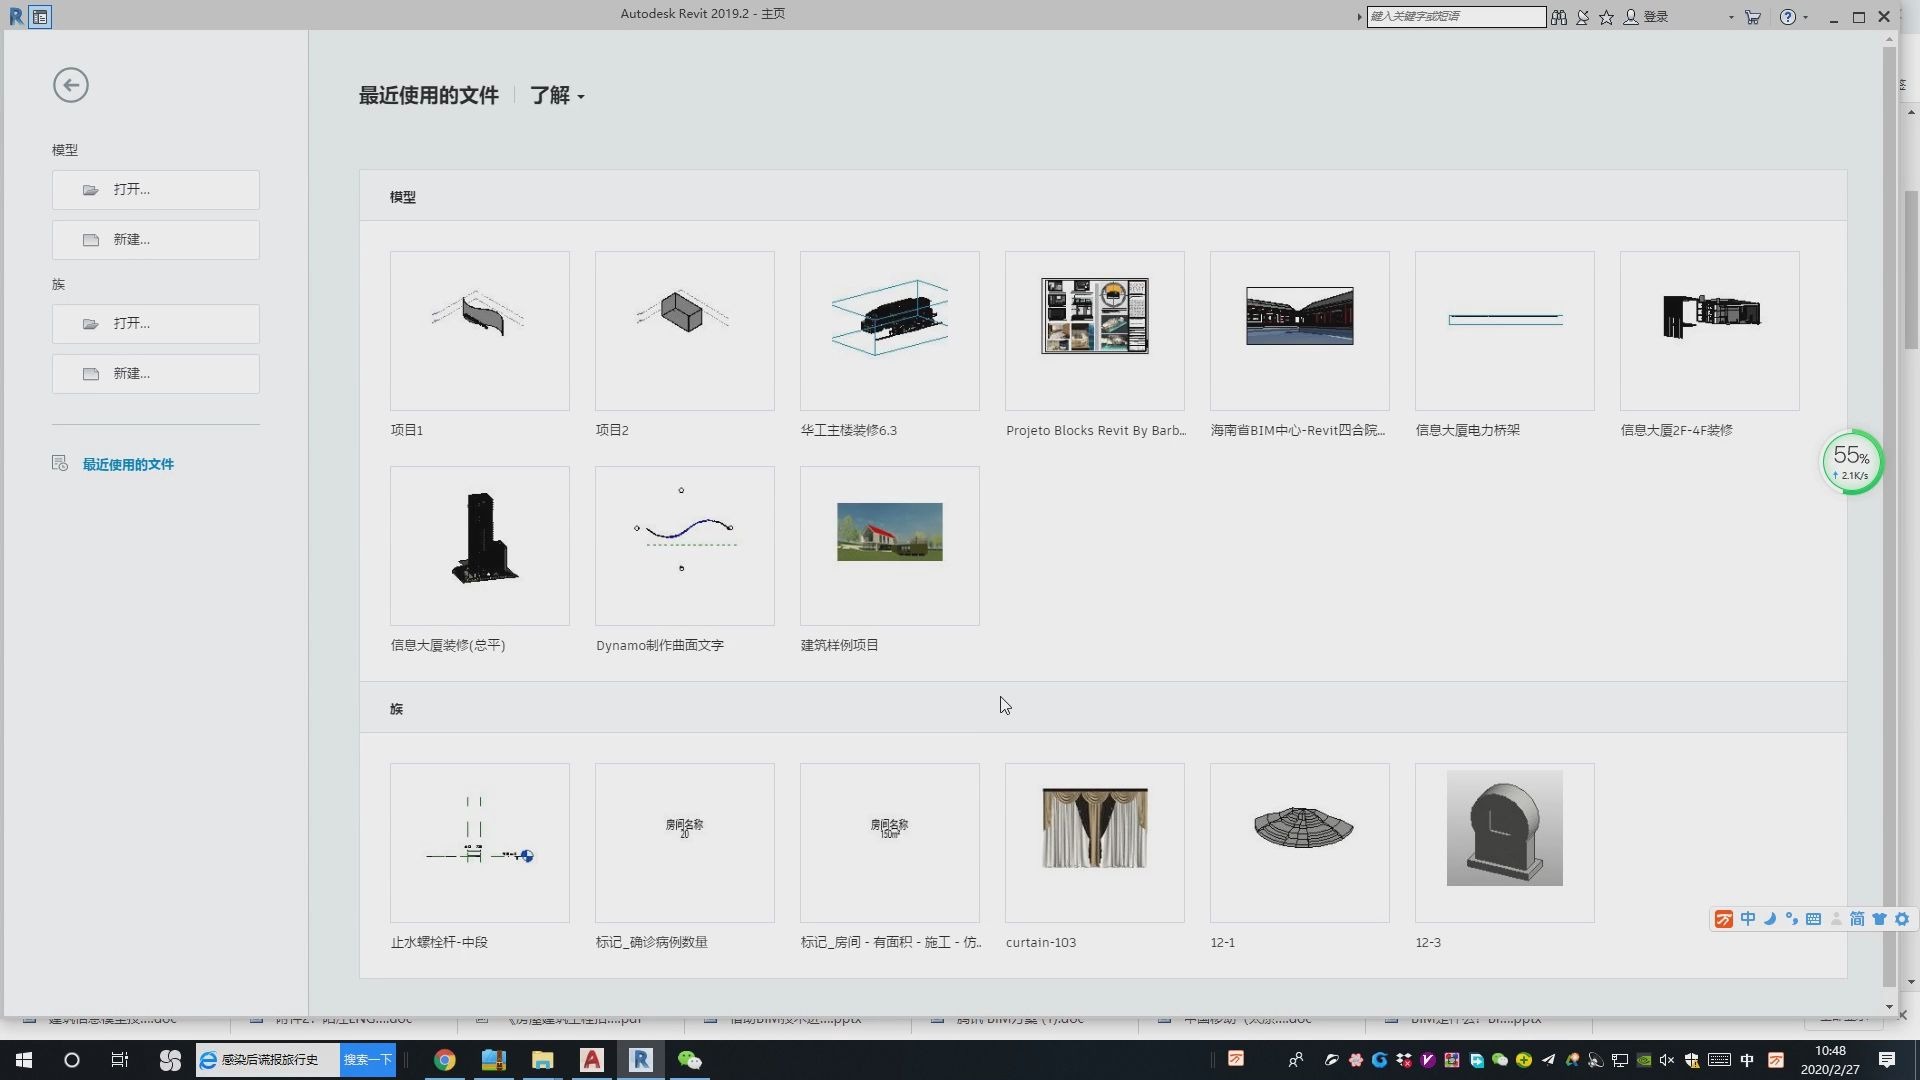This screenshot has height=1080, width=1920.
Task: Click 打开... under the 模型 section
Action: pyautogui.click(x=155, y=189)
